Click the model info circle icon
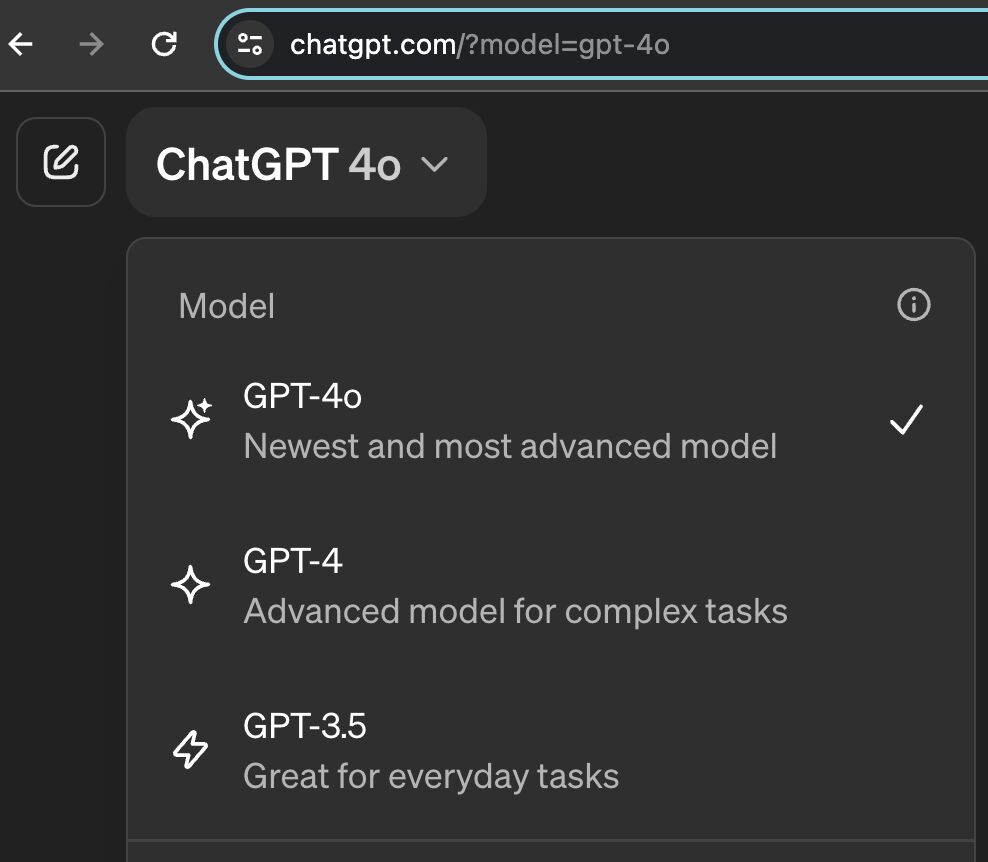The width and height of the screenshot is (988, 862). point(913,305)
